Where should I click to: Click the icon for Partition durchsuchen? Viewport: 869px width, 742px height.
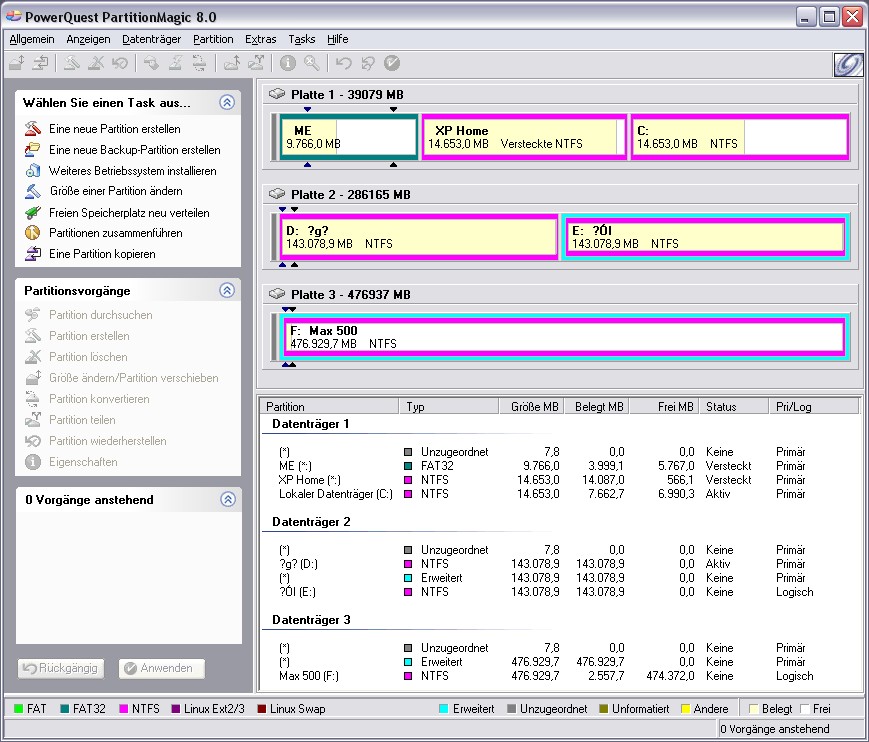tap(33, 315)
